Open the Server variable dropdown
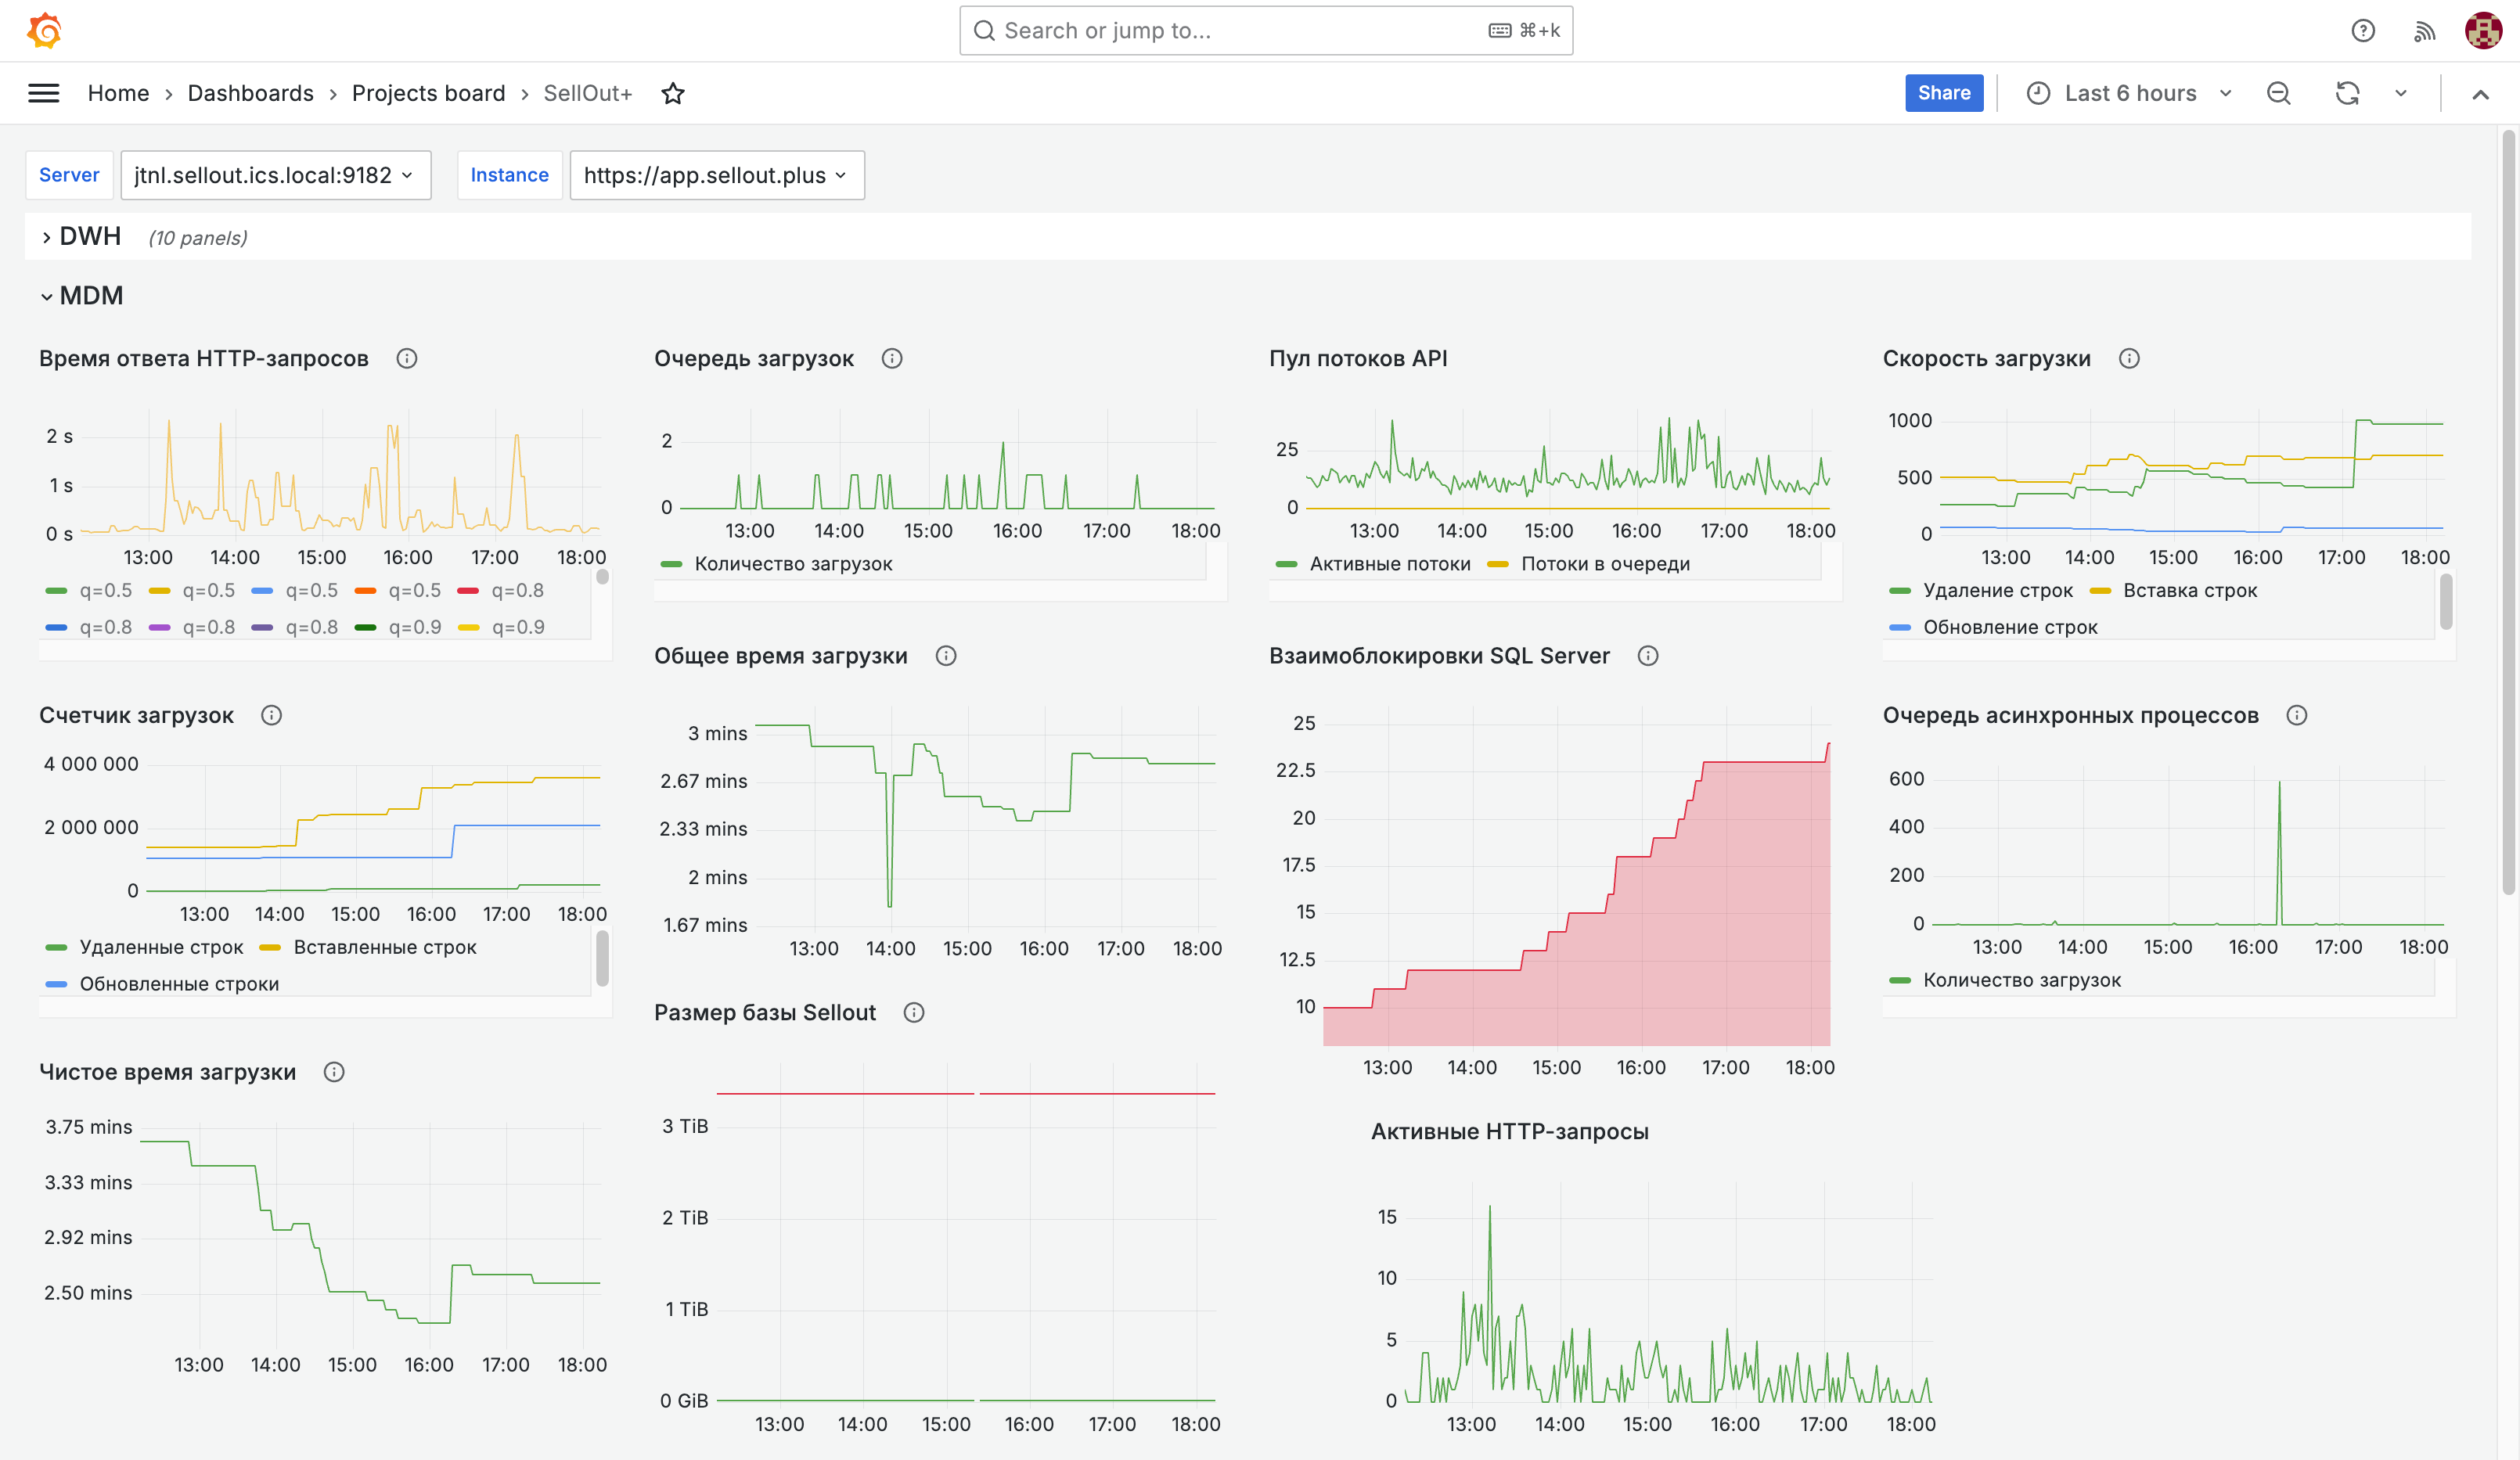This screenshot has height=1460, width=2520. pos(275,175)
